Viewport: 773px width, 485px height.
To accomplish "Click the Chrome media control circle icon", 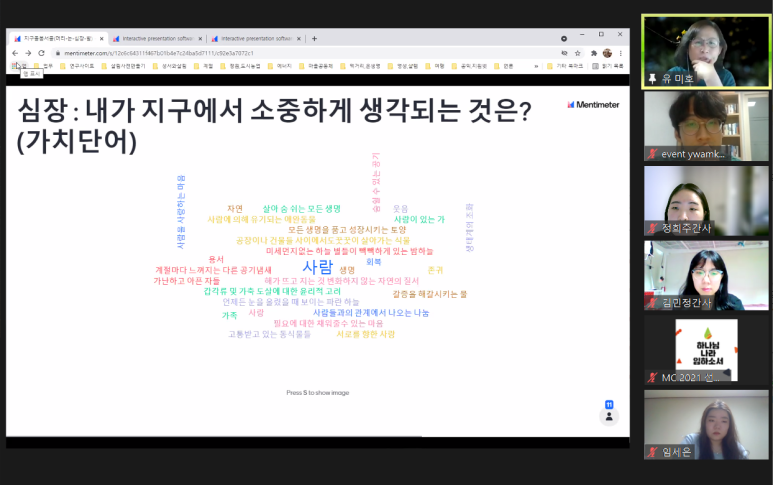I will click(x=564, y=38).
